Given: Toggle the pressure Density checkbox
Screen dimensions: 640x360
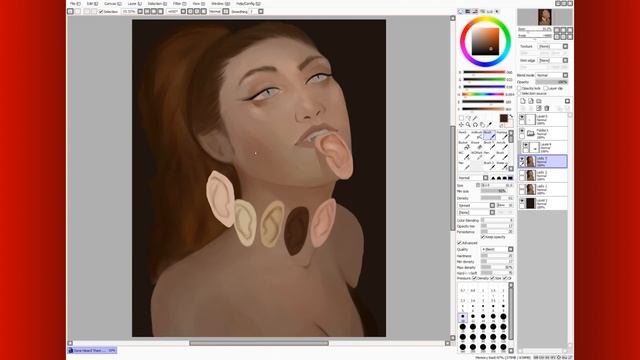Looking at the screenshot, I should pos(474,278).
